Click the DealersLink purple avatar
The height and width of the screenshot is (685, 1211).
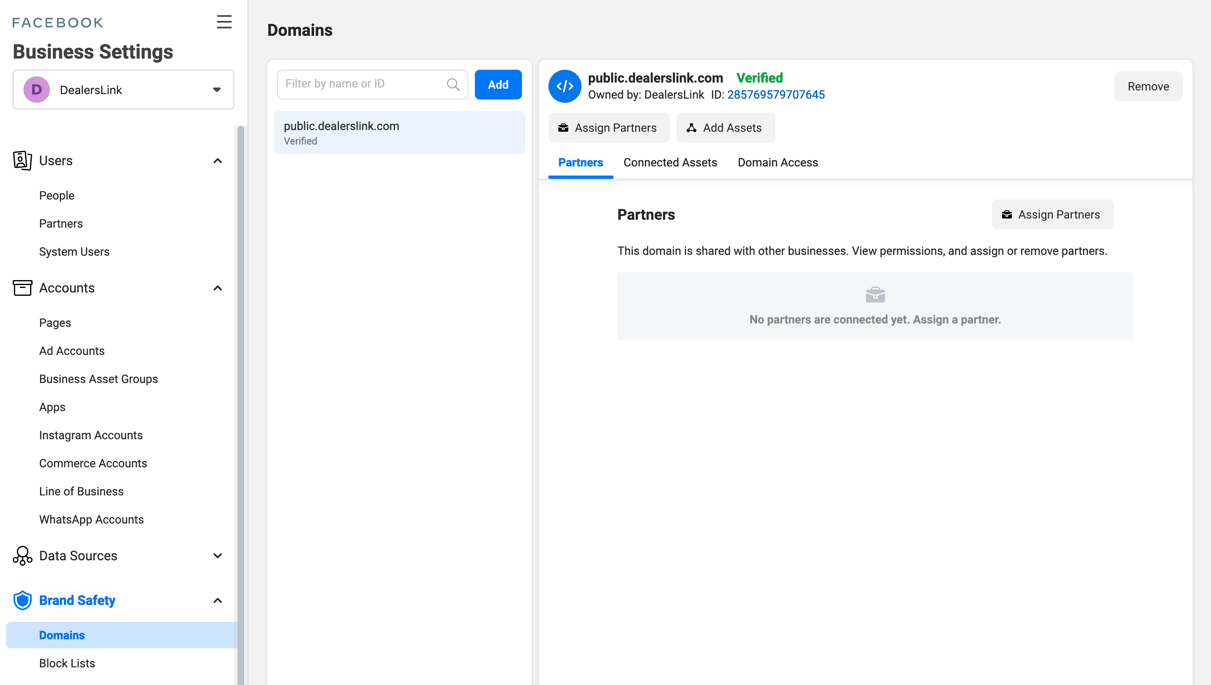coord(37,90)
